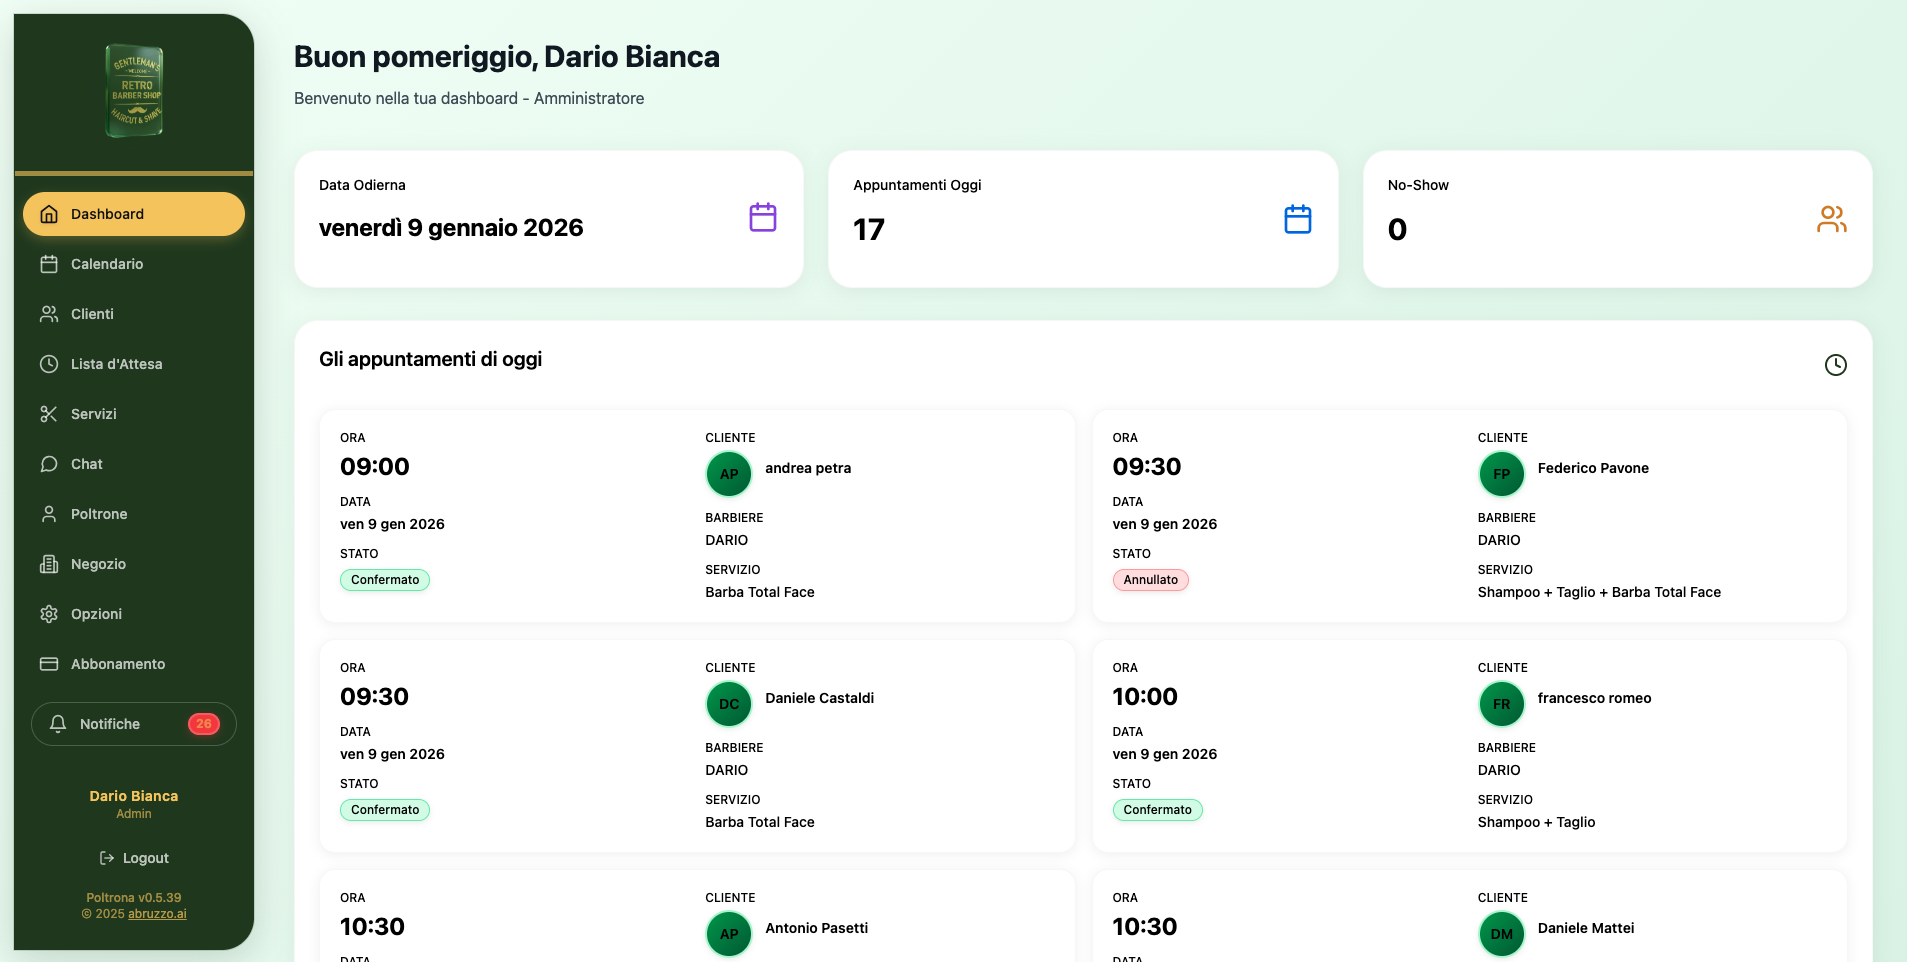Click the clock icon beside Lista d'Attesa
The height and width of the screenshot is (962, 1907).
click(48, 364)
